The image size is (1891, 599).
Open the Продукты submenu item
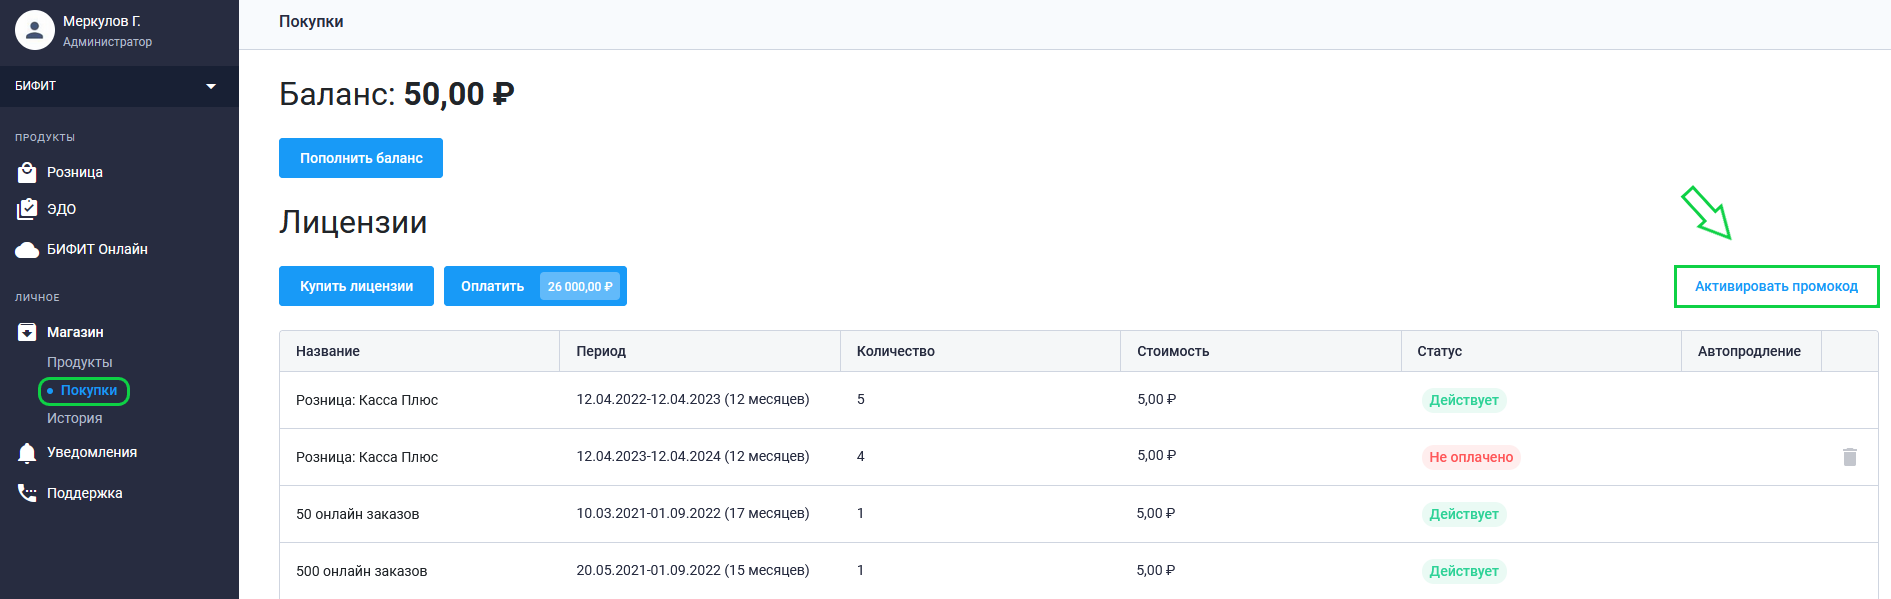point(79,362)
